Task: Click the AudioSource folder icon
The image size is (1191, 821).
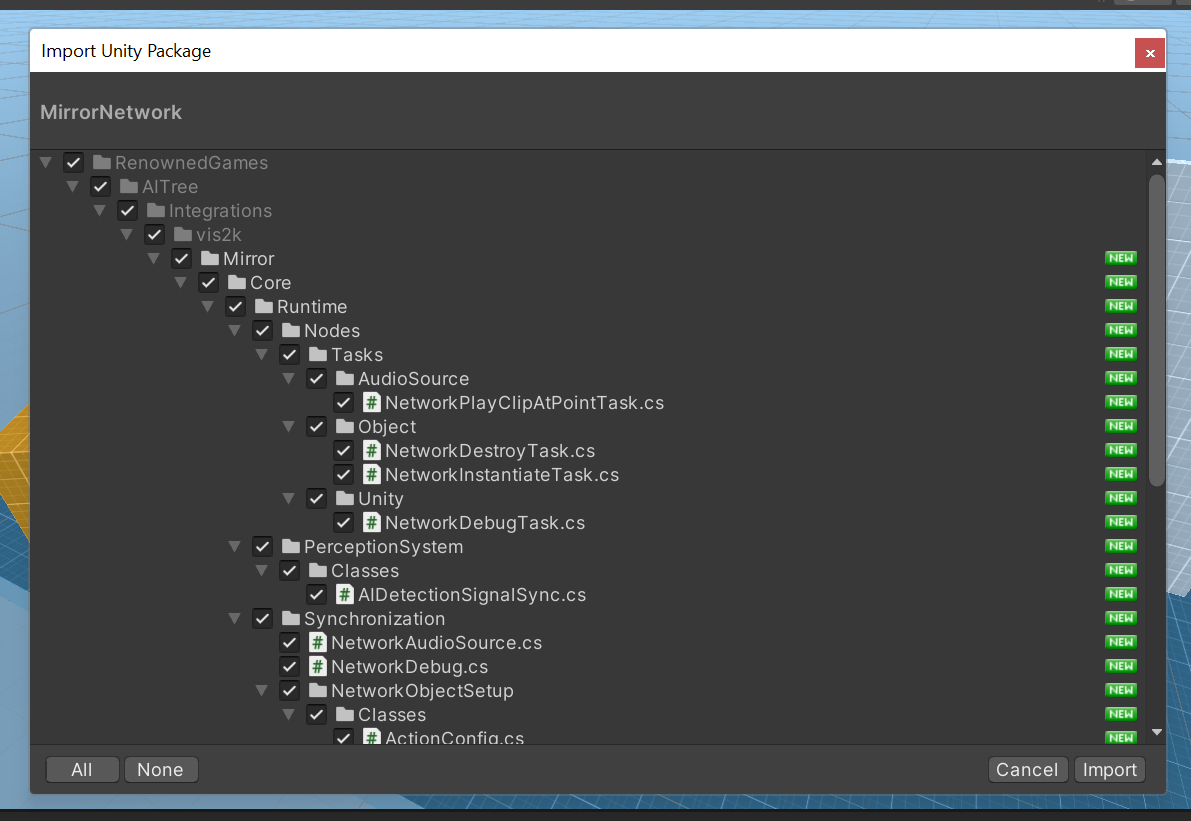Action: coord(344,379)
